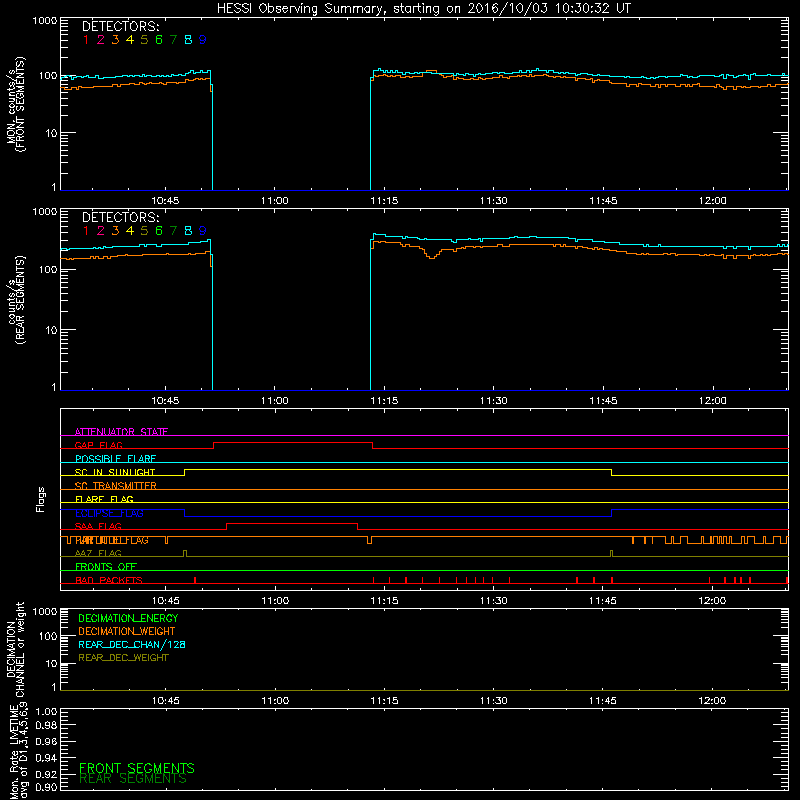Click the DETECTORS: heading in the rear-segments panel
Screen dimensions: 800x800
tap(121, 217)
